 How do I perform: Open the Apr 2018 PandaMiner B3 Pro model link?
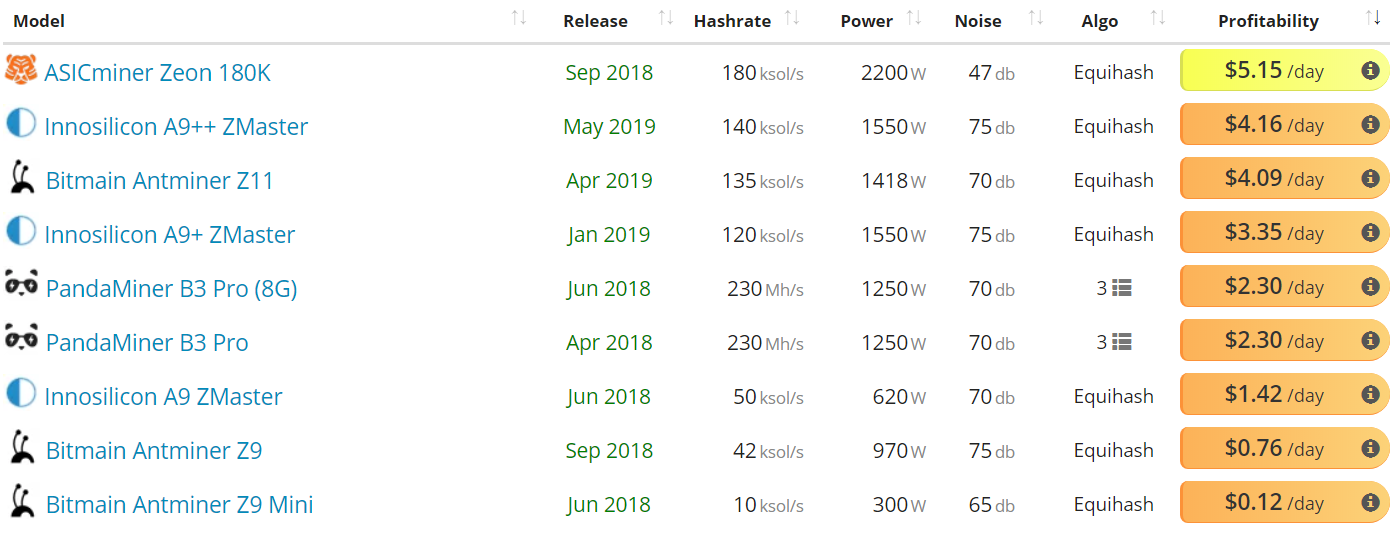tap(147, 342)
